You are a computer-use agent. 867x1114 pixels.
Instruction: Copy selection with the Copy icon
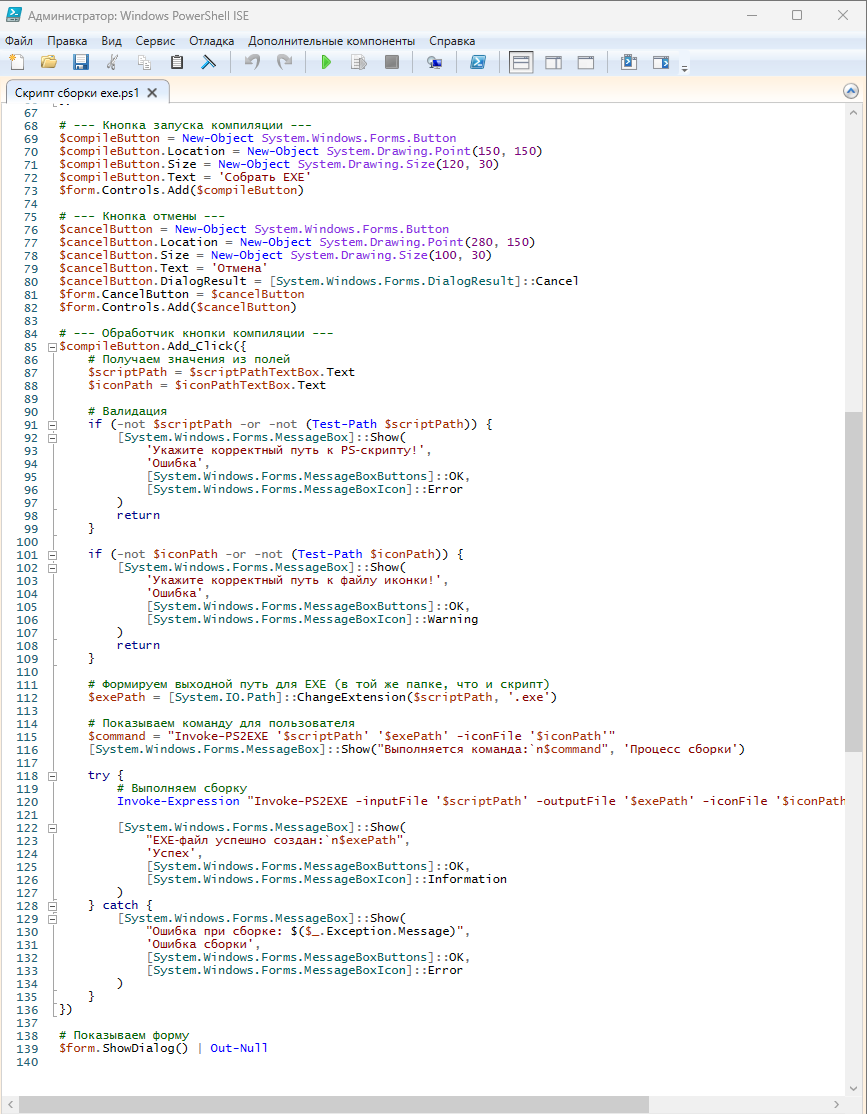(144, 63)
